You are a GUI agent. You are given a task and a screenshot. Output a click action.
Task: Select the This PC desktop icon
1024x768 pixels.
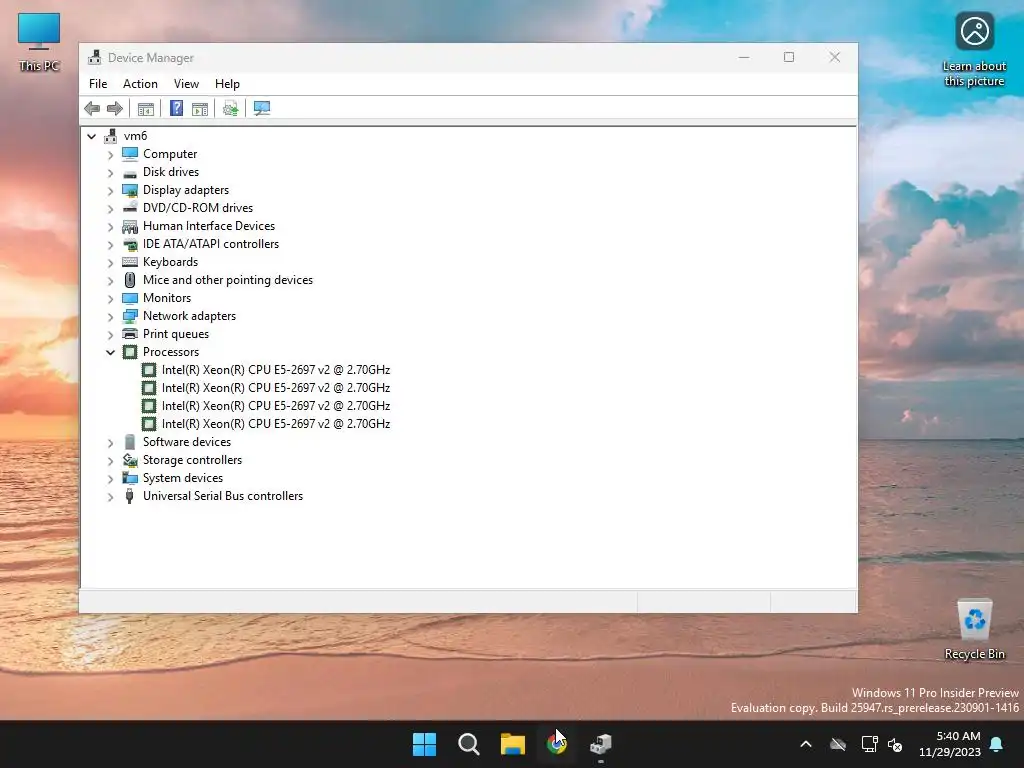39,42
